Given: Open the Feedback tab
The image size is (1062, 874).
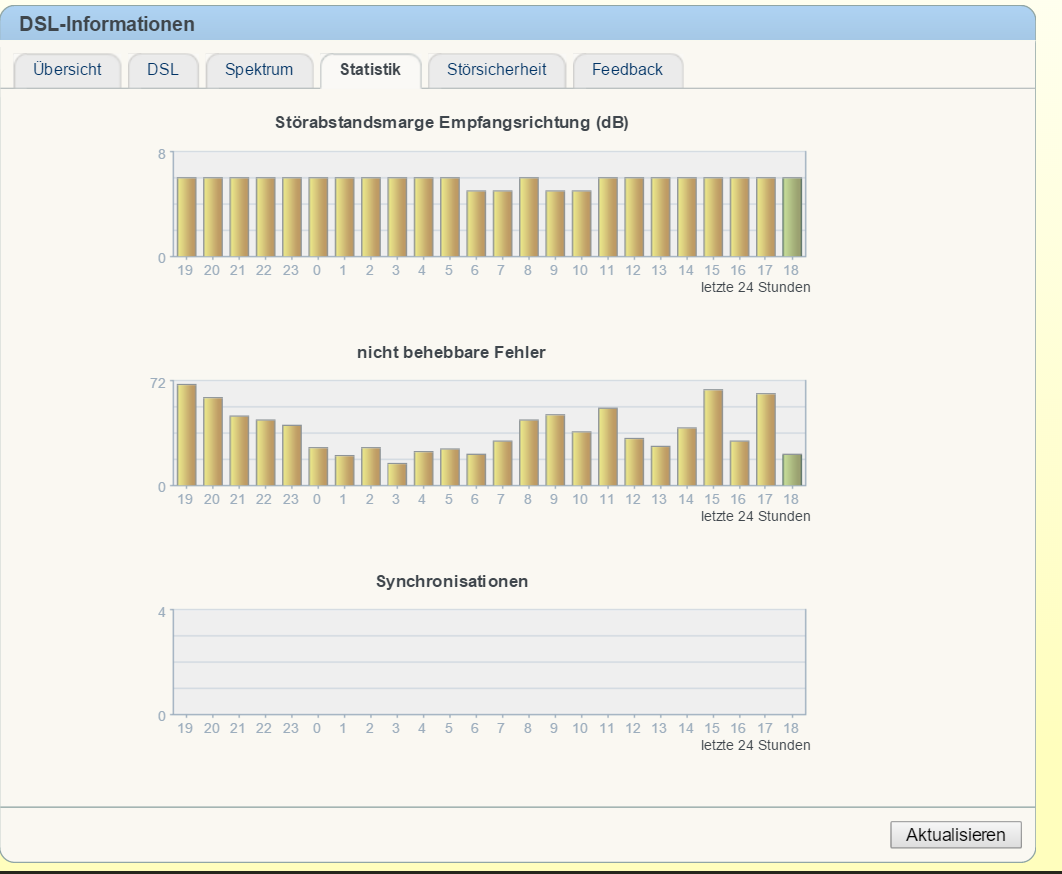Looking at the screenshot, I should pyautogui.click(x=627, y=70).
